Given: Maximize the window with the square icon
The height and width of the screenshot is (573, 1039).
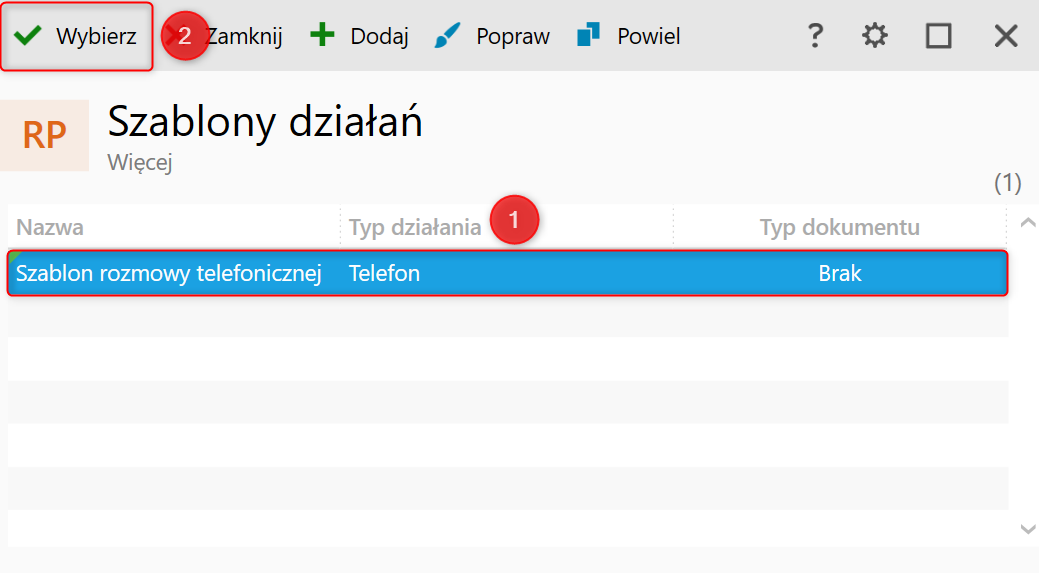Looking at the screenshot, I should coord(938,37).
